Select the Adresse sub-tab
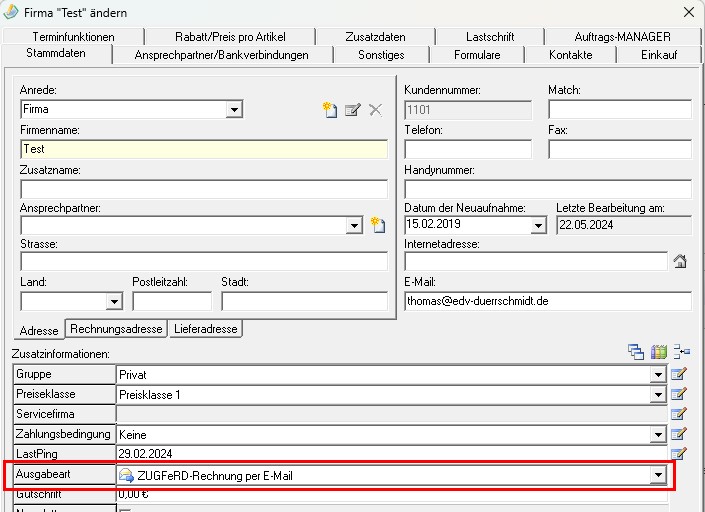 tap(39, 330)
